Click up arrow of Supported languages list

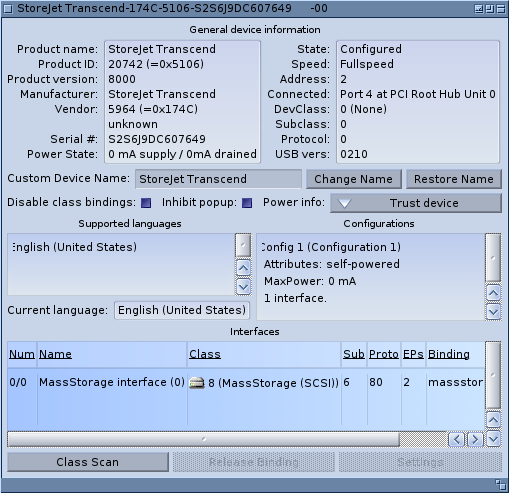click(x=243, y=268)
